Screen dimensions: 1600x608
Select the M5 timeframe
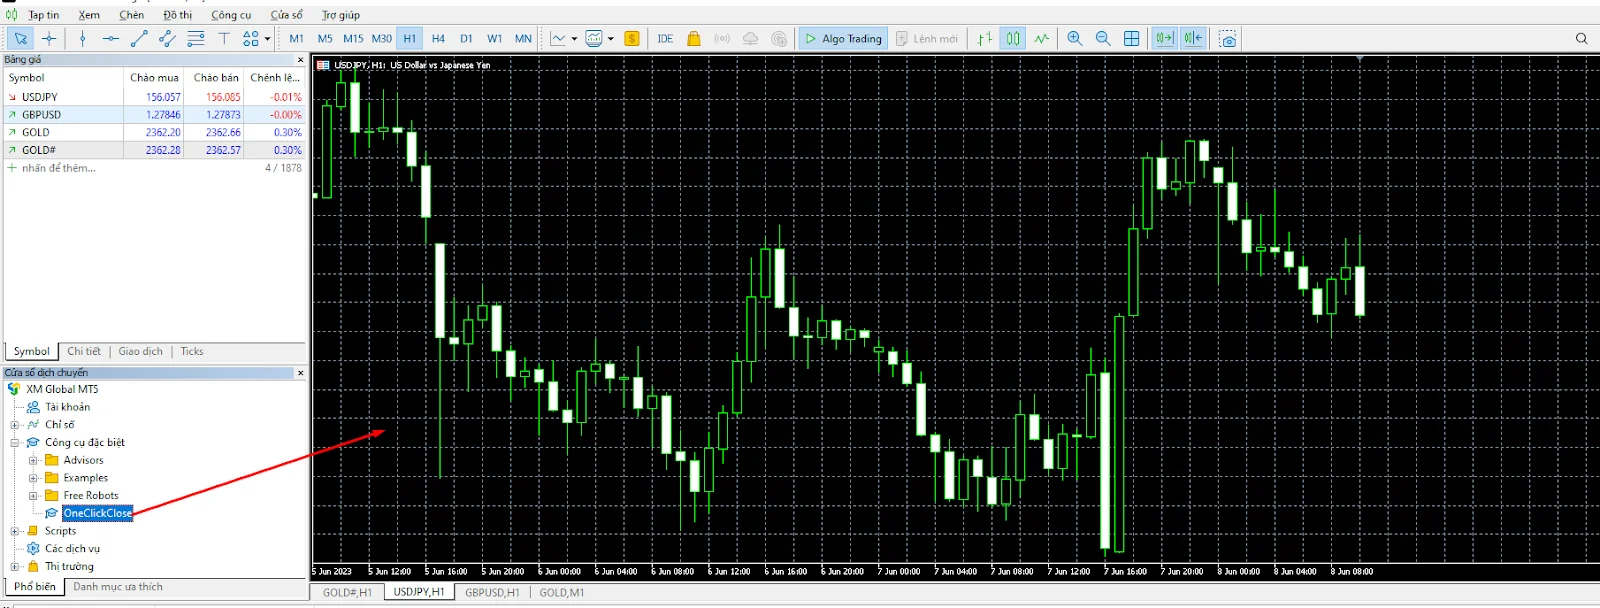tap(325, 38)
